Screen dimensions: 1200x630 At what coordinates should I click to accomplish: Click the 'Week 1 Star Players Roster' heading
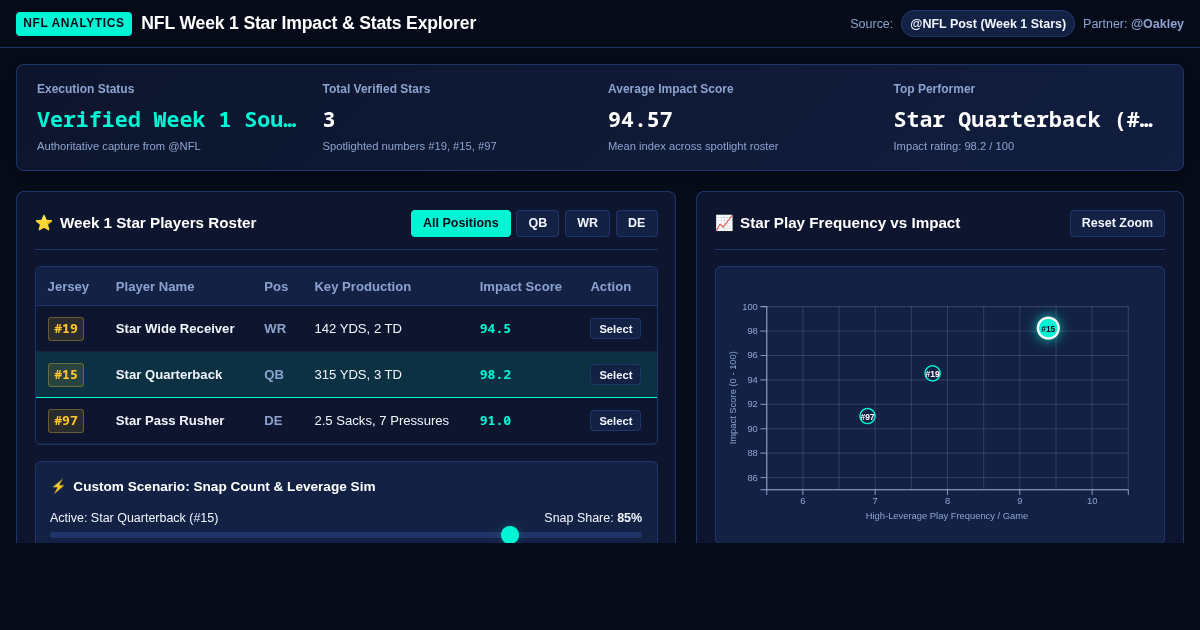tap(158, 223)
